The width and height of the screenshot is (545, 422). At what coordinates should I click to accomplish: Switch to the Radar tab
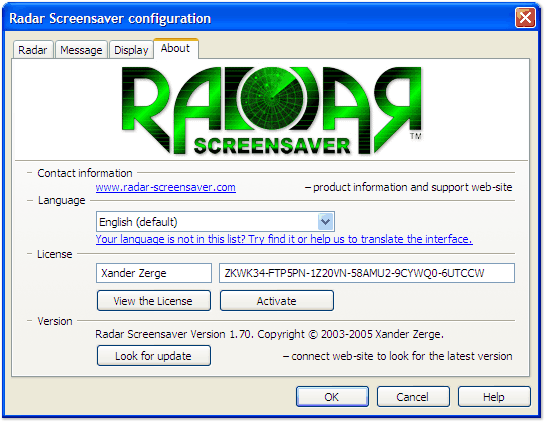coord(33,50)
